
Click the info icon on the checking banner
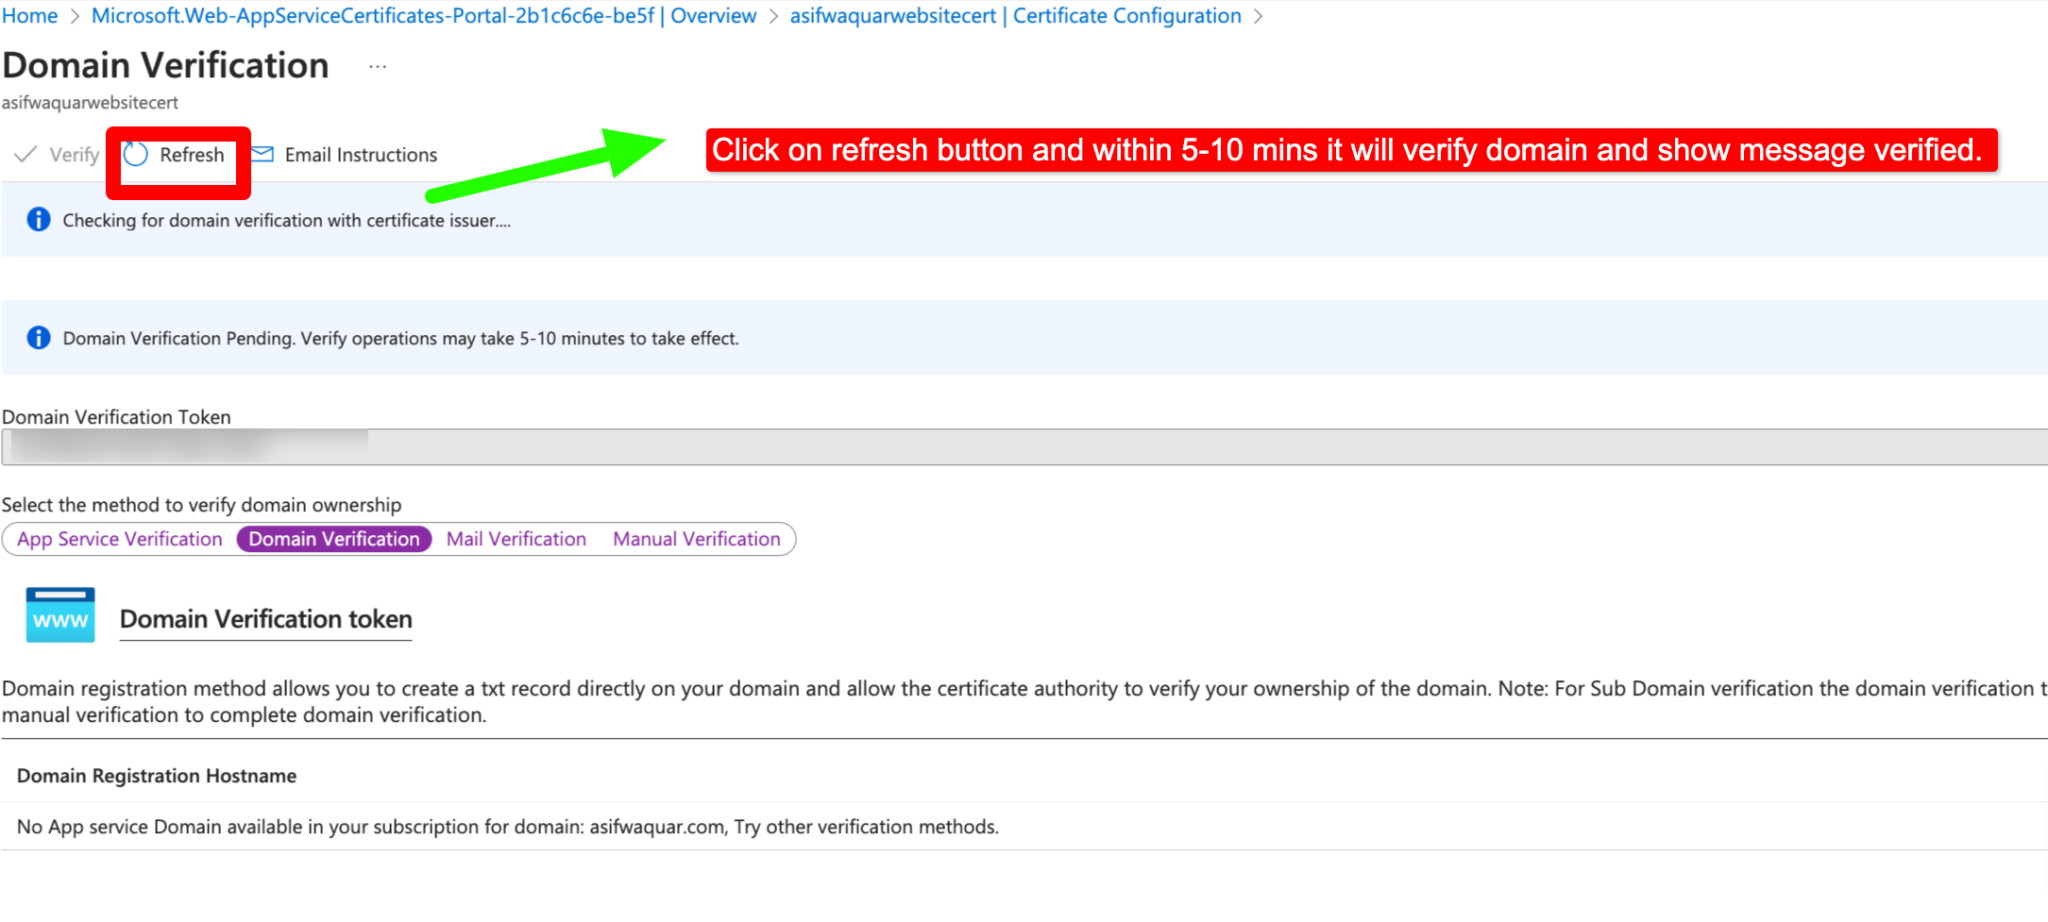(38, 219)
